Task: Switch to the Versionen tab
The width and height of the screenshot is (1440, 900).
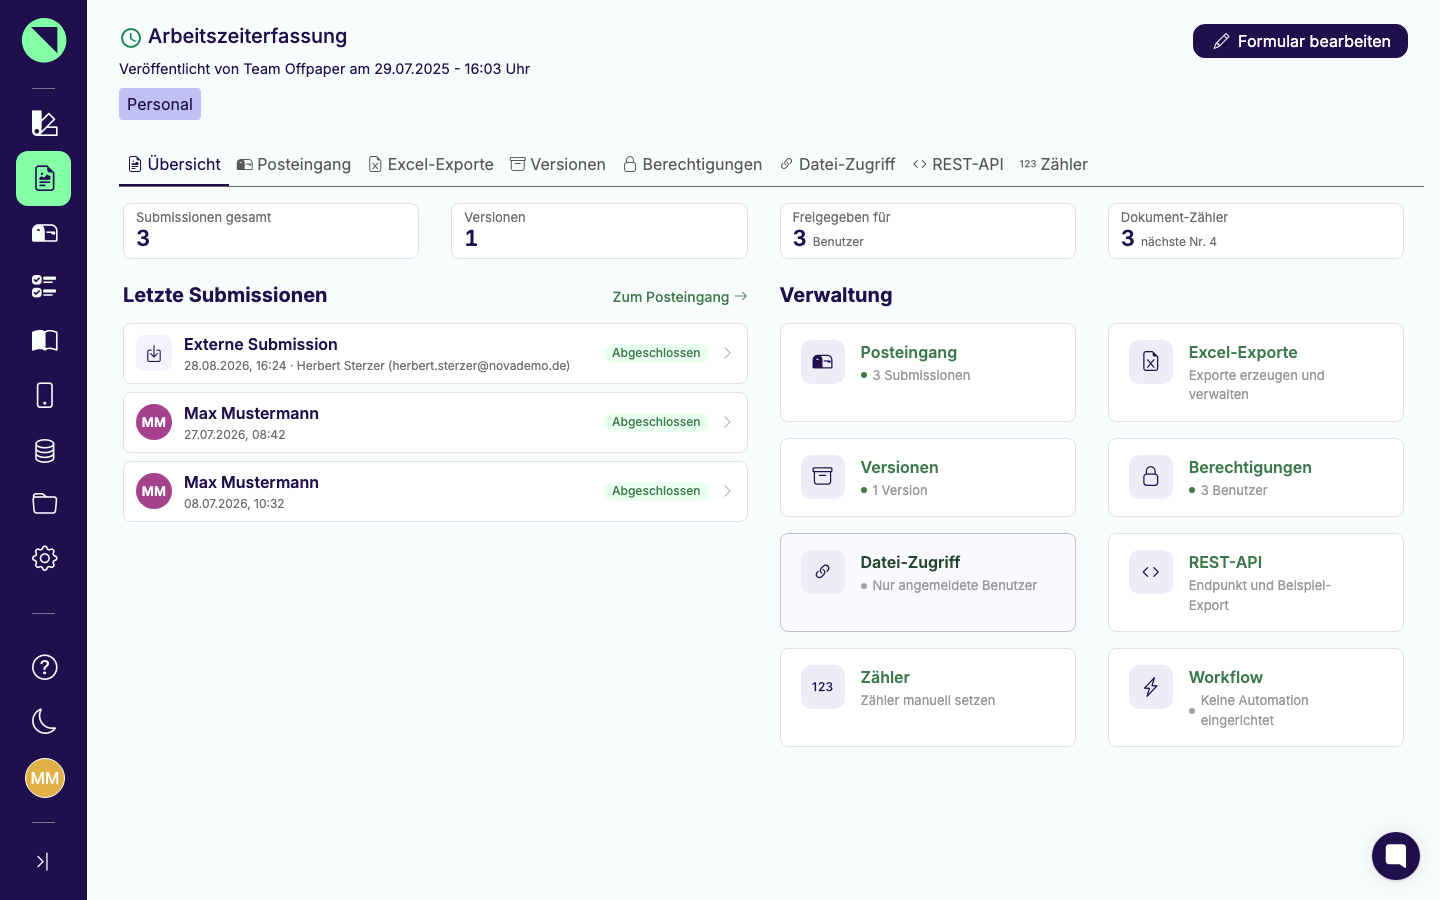Action: point(558,164)
